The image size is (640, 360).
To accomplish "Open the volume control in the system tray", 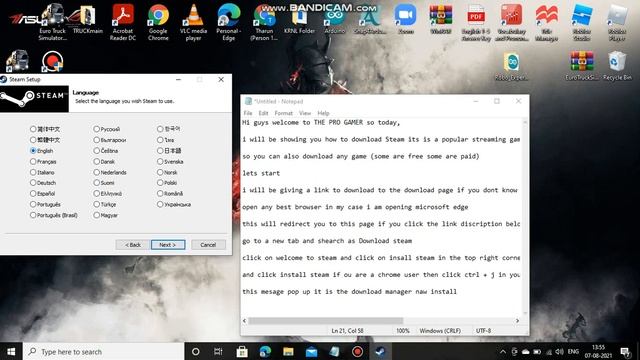I will 560,351.
